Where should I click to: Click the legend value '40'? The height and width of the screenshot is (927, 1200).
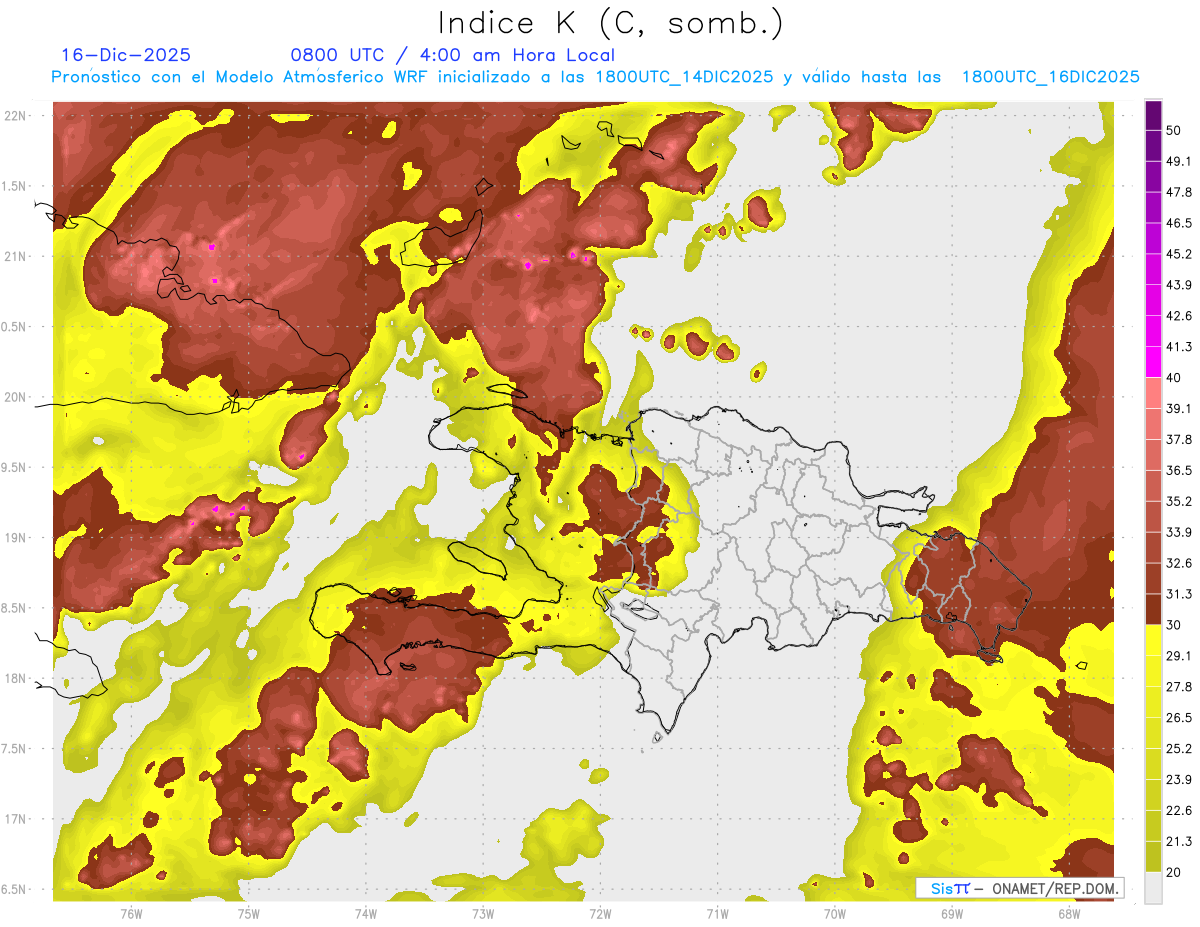click(x=1174, y=378)
